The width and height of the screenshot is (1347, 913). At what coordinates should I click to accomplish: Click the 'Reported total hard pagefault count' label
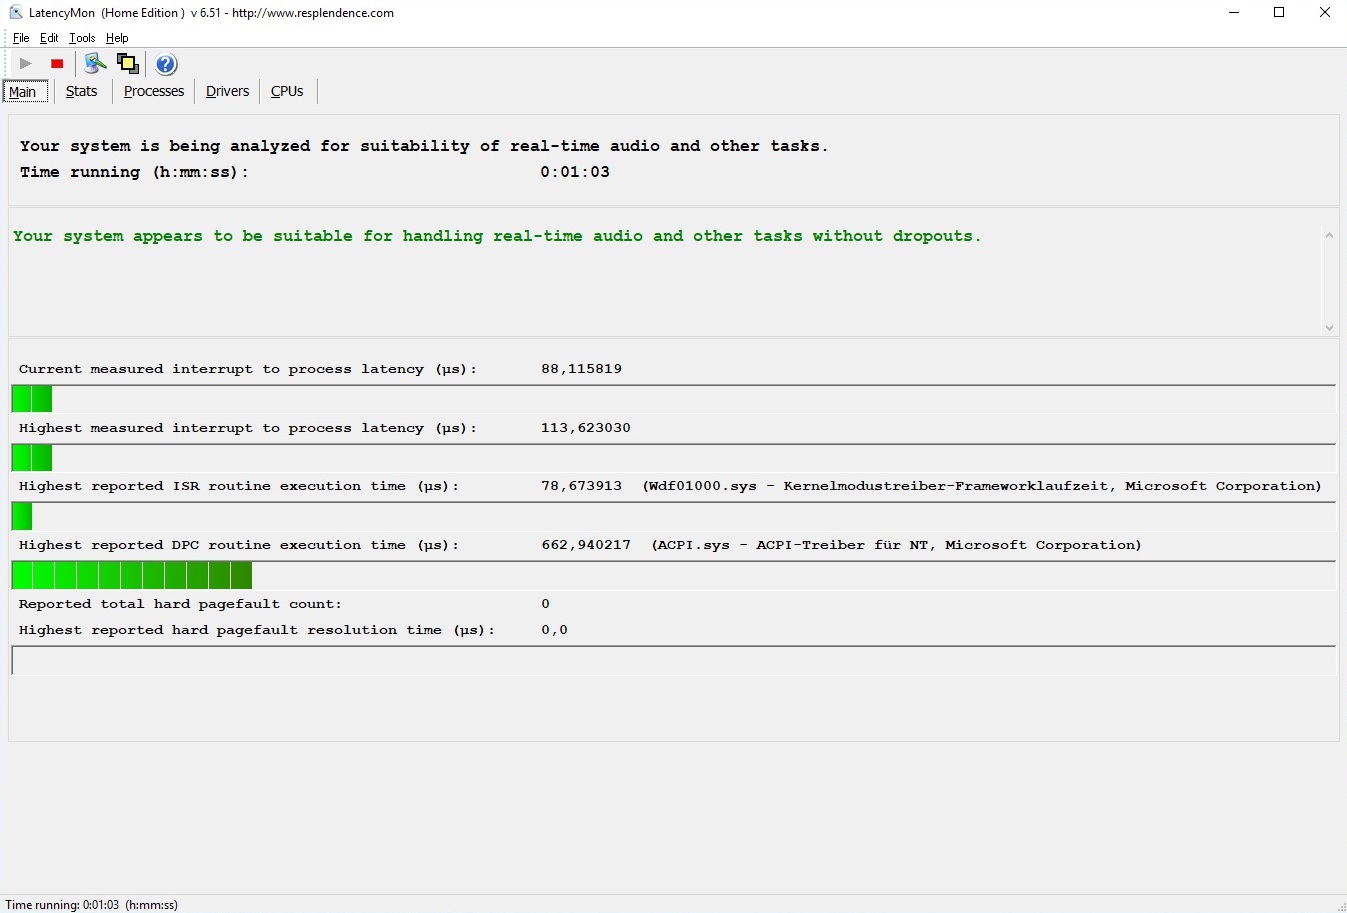[x=180, y=604]
